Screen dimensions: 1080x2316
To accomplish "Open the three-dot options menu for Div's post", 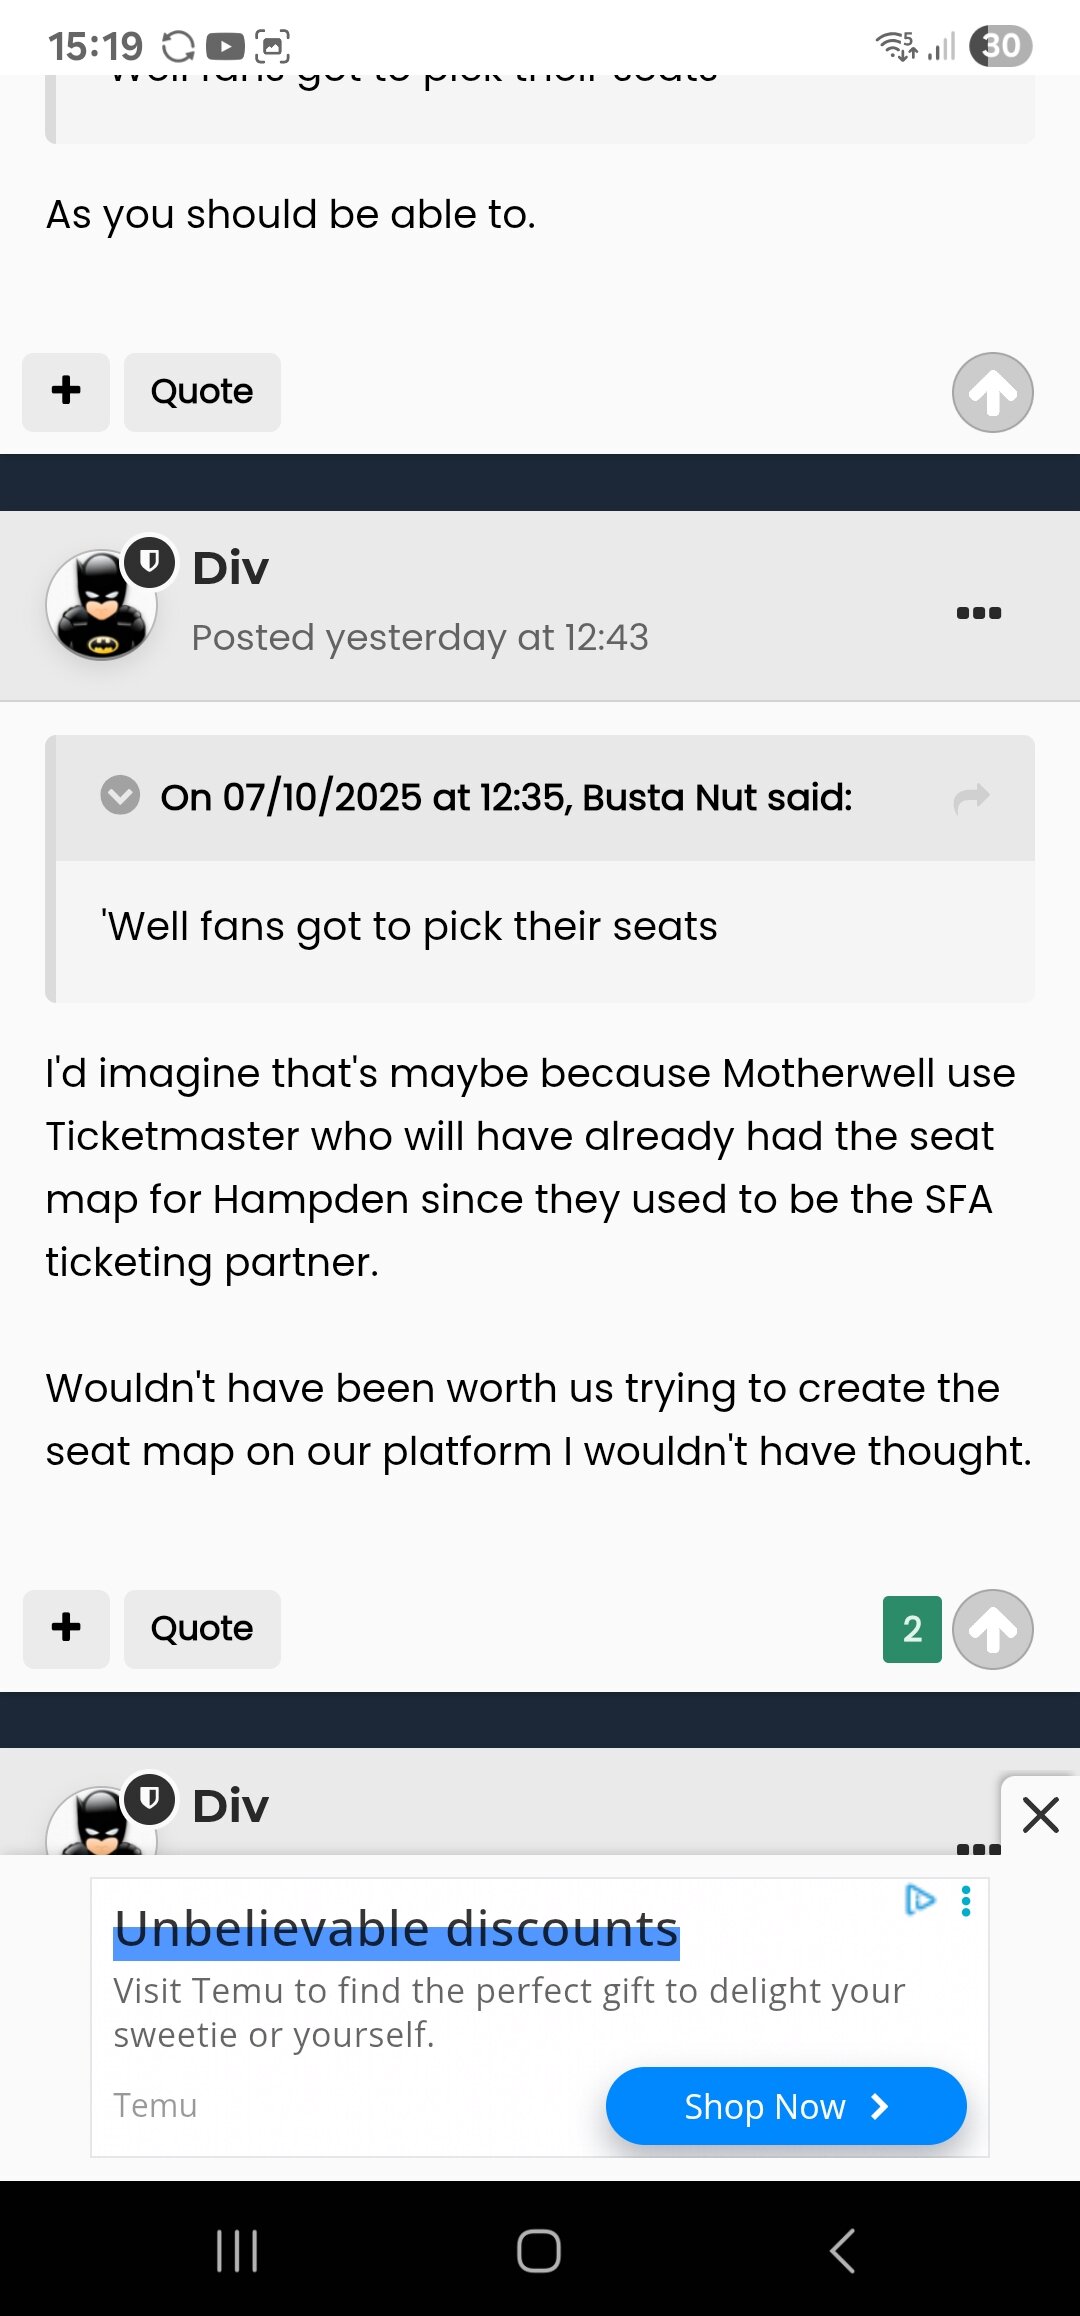I will click(978, 613).
